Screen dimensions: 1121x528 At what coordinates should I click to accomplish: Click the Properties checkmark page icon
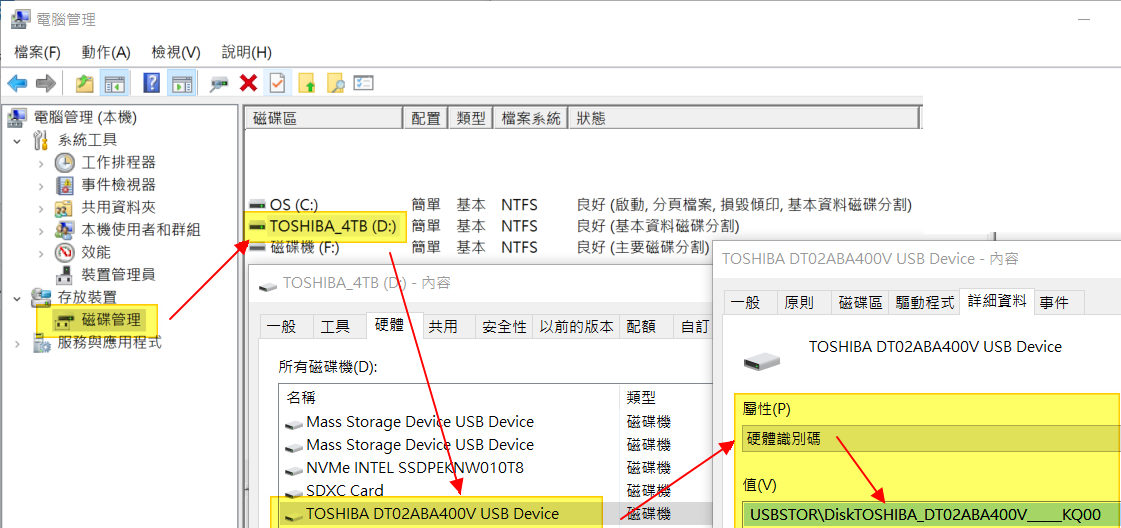point(276,84)
